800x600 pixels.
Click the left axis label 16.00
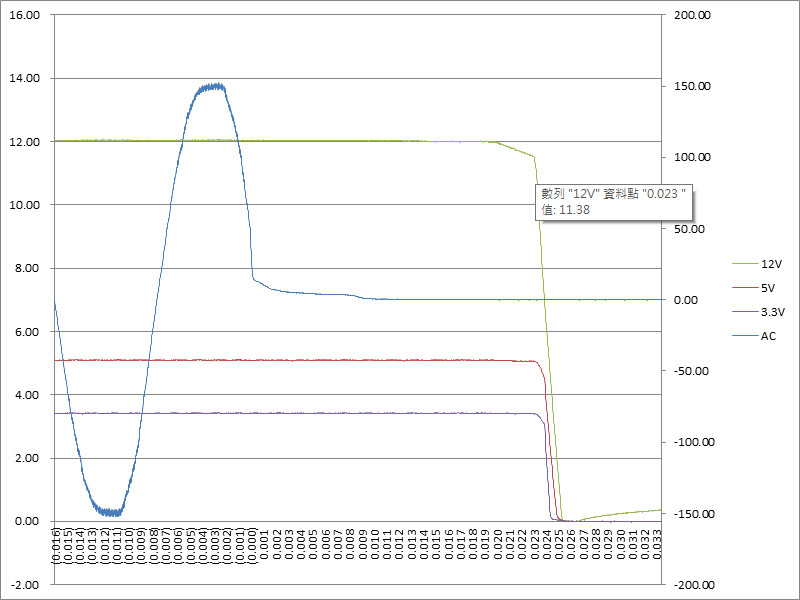[24, 15]
